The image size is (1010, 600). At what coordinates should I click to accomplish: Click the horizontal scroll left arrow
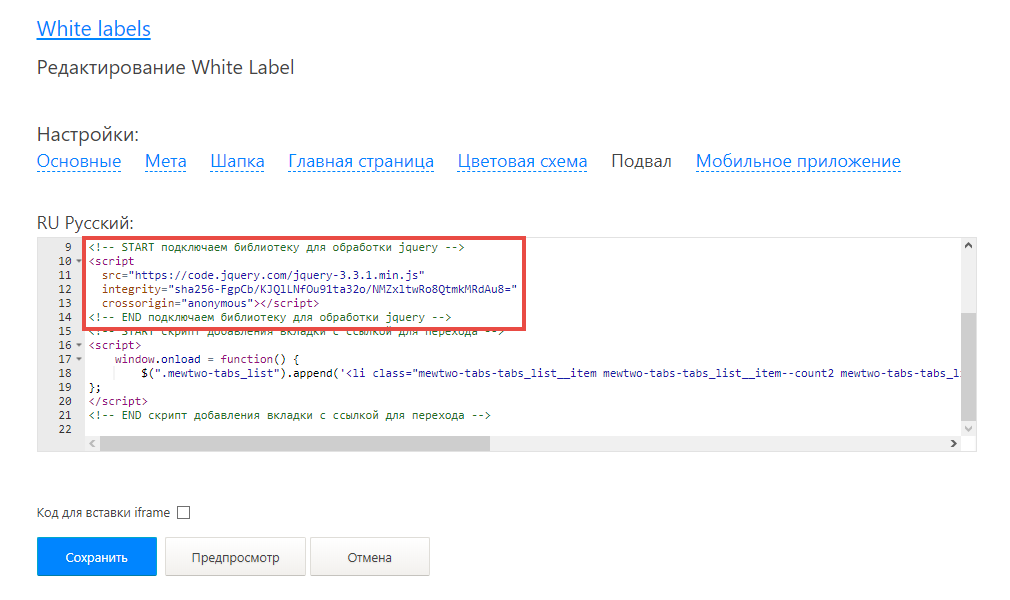(x=92, y=443)
